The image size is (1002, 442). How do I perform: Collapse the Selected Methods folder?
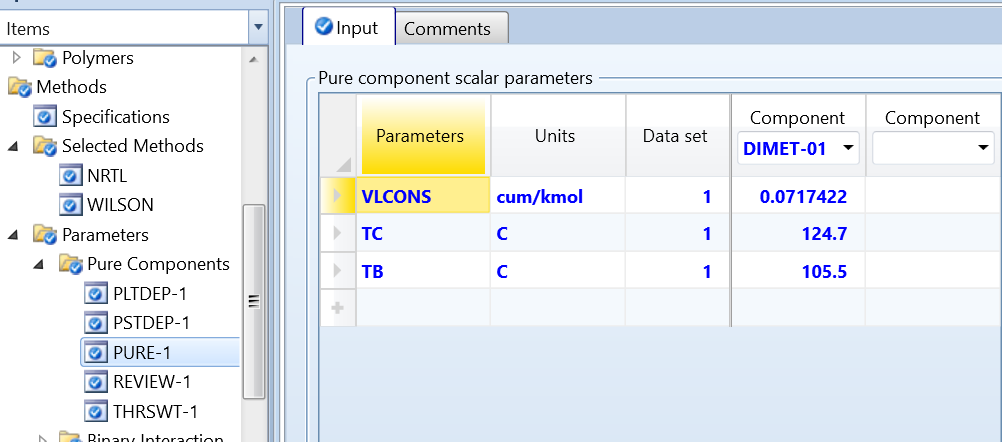coord(13,146)
